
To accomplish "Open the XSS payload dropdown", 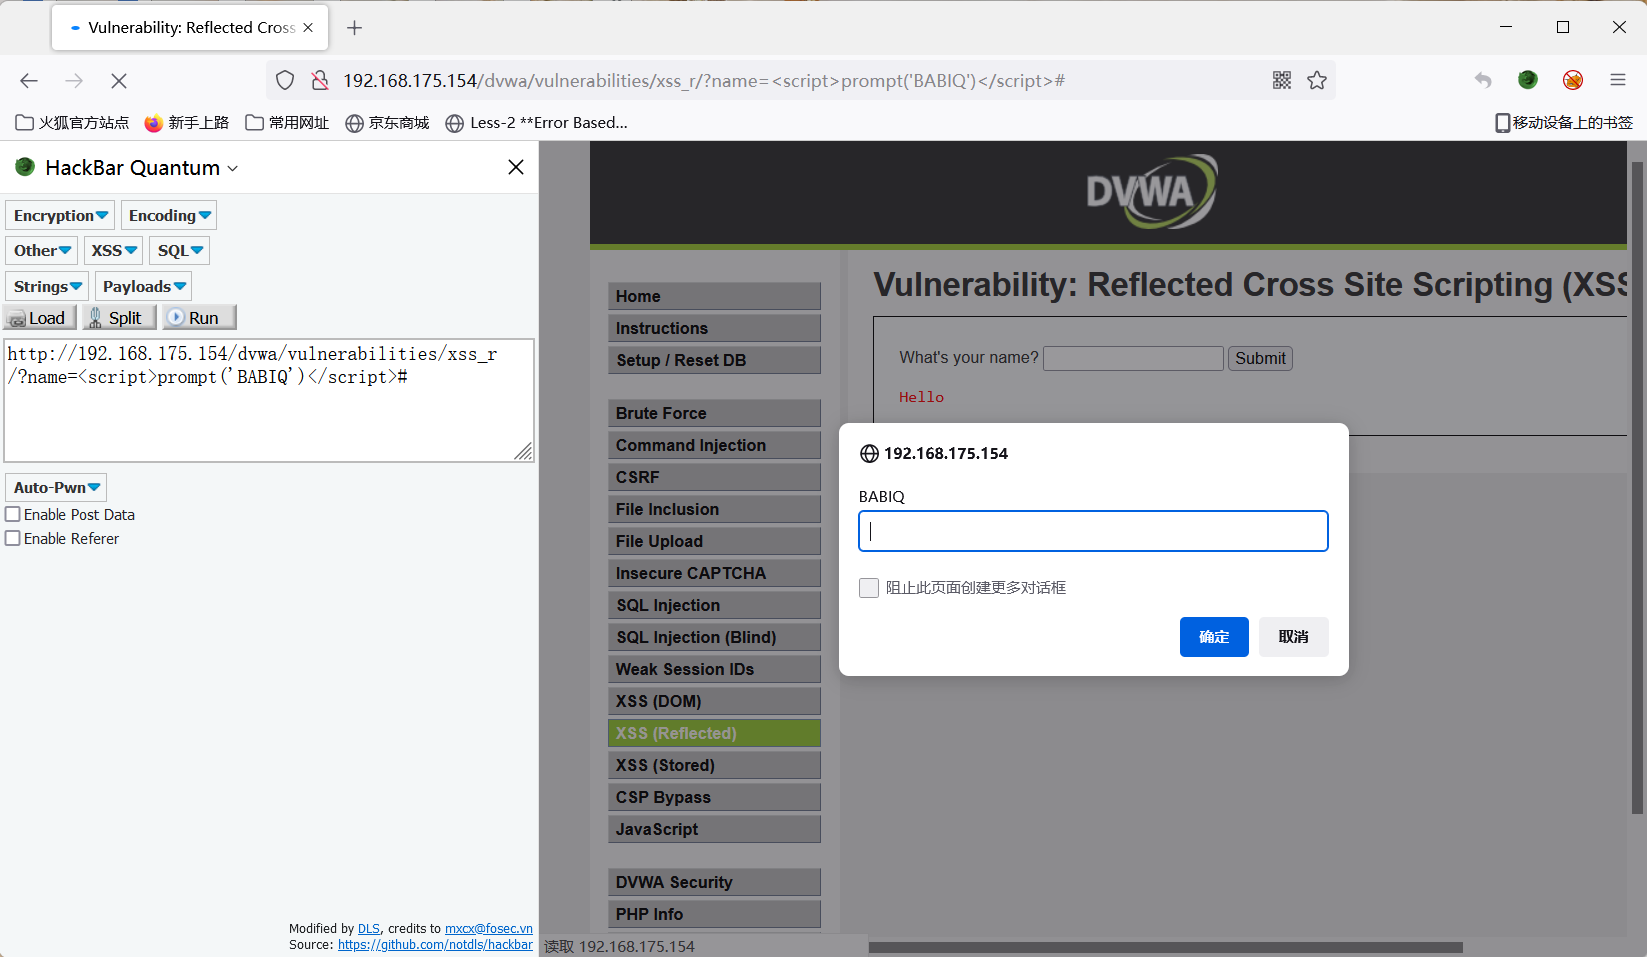I will pos(114,250).
